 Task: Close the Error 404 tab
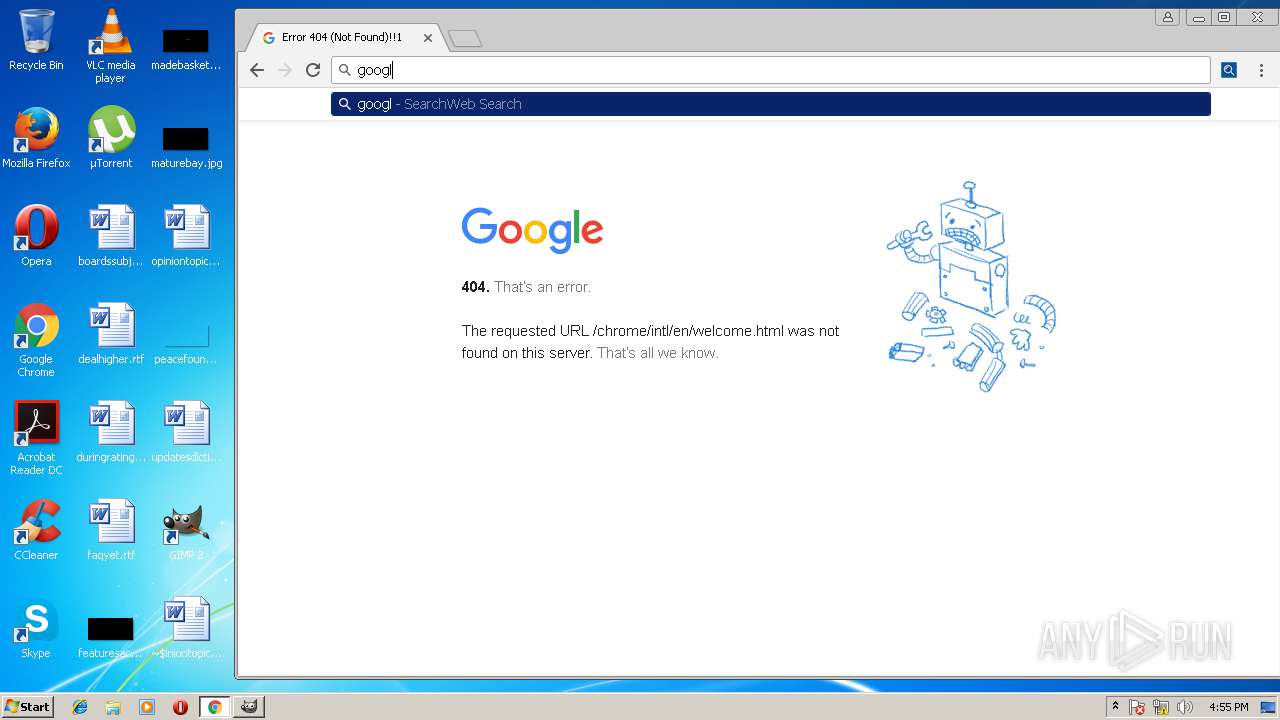pyautogui.click(x=428, y=38)
